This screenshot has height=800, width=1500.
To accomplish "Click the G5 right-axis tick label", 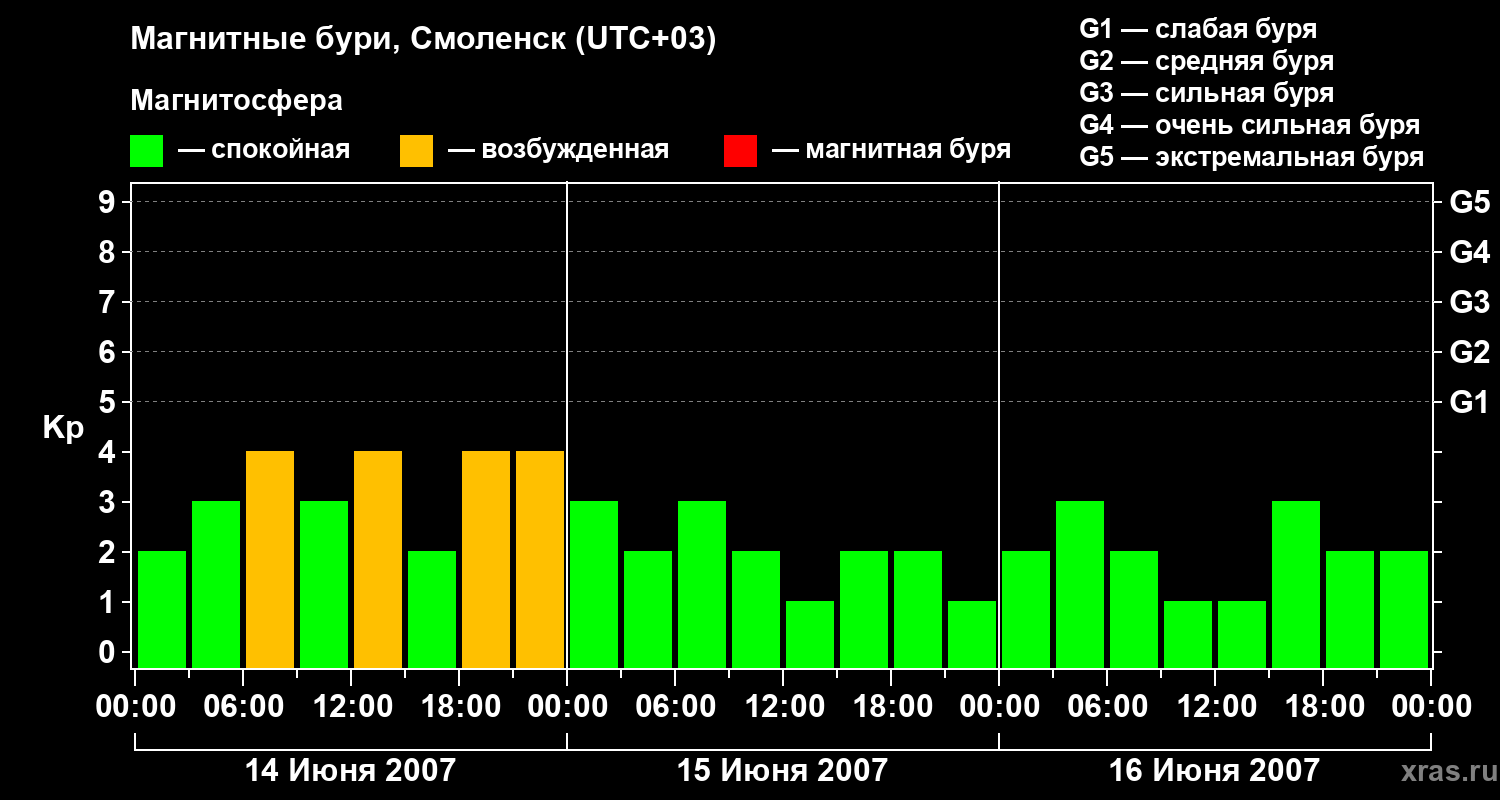I will tap(1470, 202).
